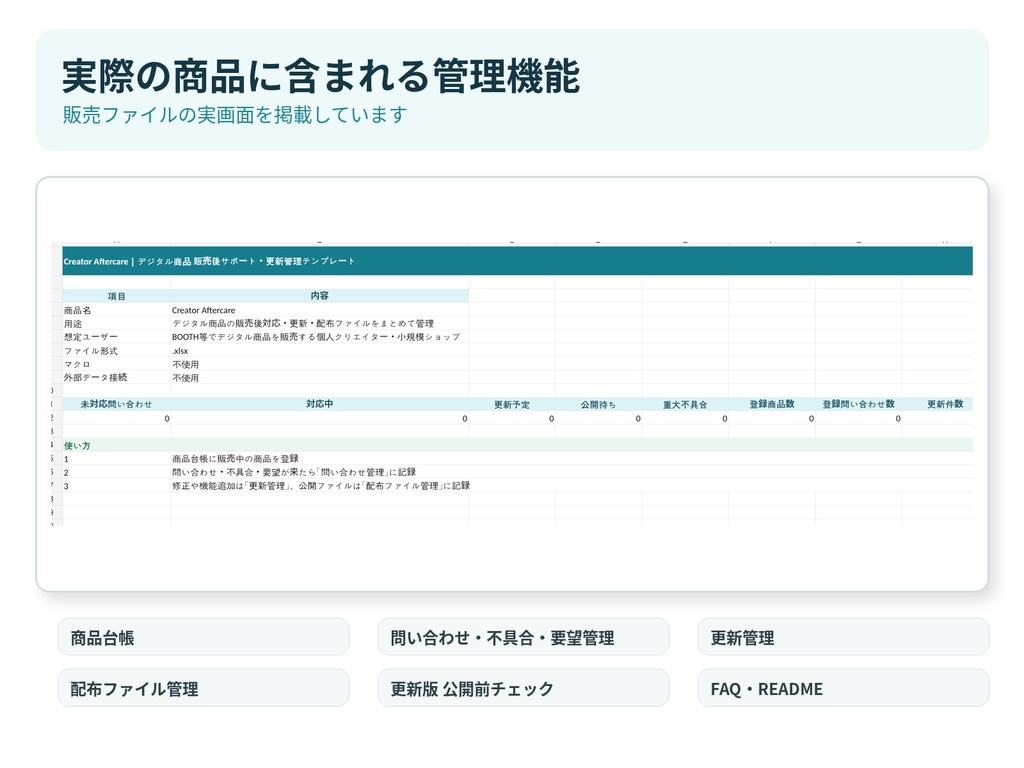The width and height of the screenshot is (1024, 768).
Task: Click the ファイル形式 row label
Action: 91,351
